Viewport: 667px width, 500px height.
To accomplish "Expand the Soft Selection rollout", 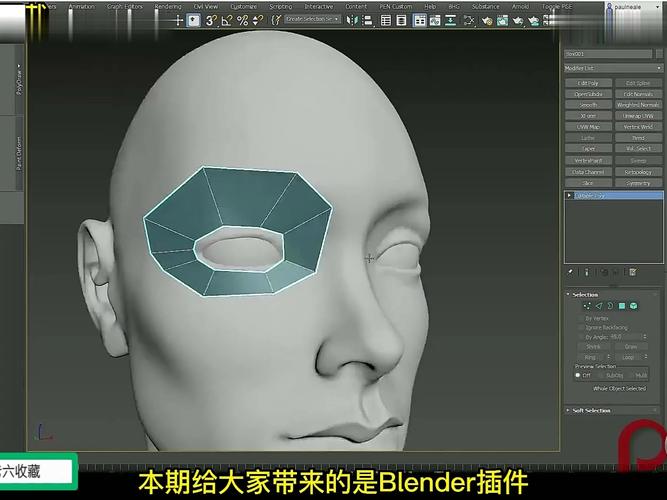I will (568, 410).
